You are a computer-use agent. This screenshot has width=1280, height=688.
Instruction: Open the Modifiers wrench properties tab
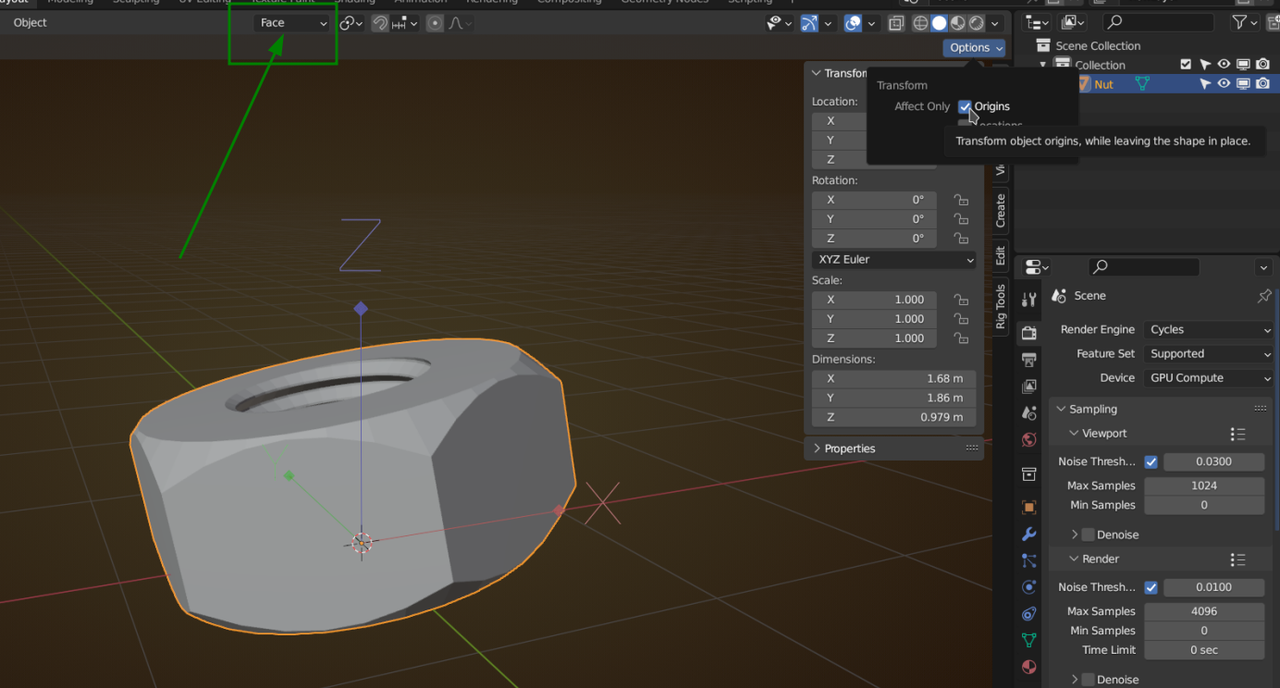(1029, 535)
